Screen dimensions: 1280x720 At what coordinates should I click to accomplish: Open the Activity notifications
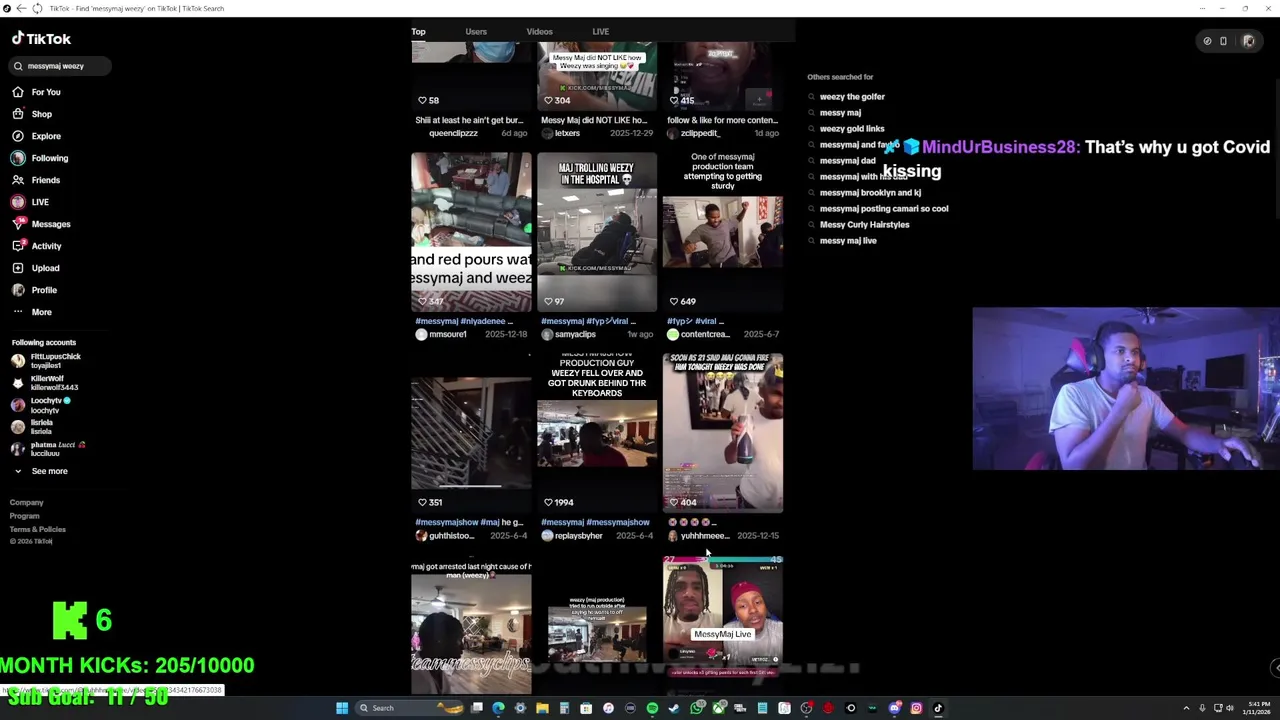tap(36, 246)
